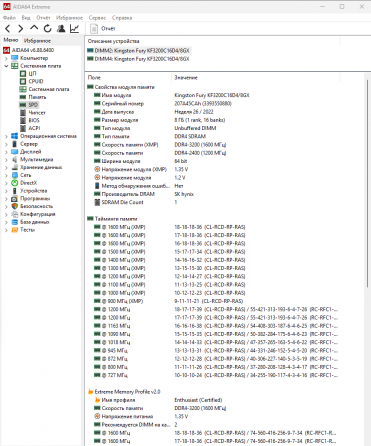Expand the Сервер tree node

click(x=6, y=144)
